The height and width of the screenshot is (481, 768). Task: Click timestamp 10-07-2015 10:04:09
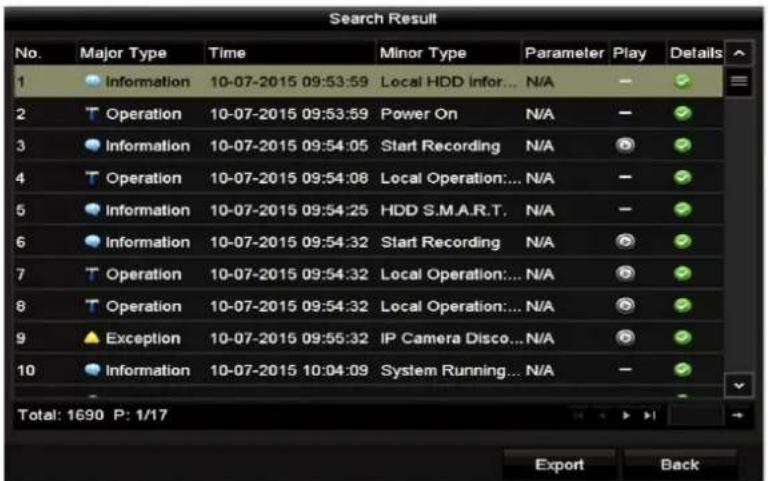[x=289, y=370]
